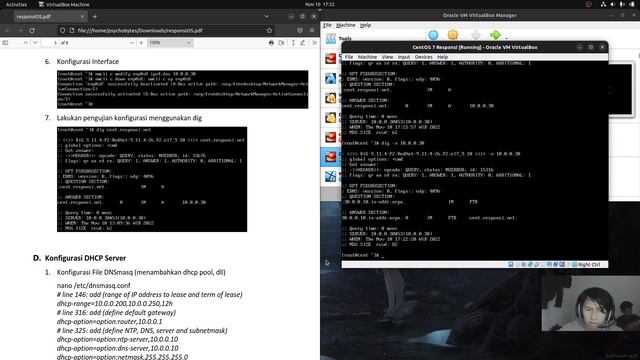The height and width of the screenshot is (360, 640).
Task: Open the Firefox shield tracking protection icon
Action: coord(62,30)
